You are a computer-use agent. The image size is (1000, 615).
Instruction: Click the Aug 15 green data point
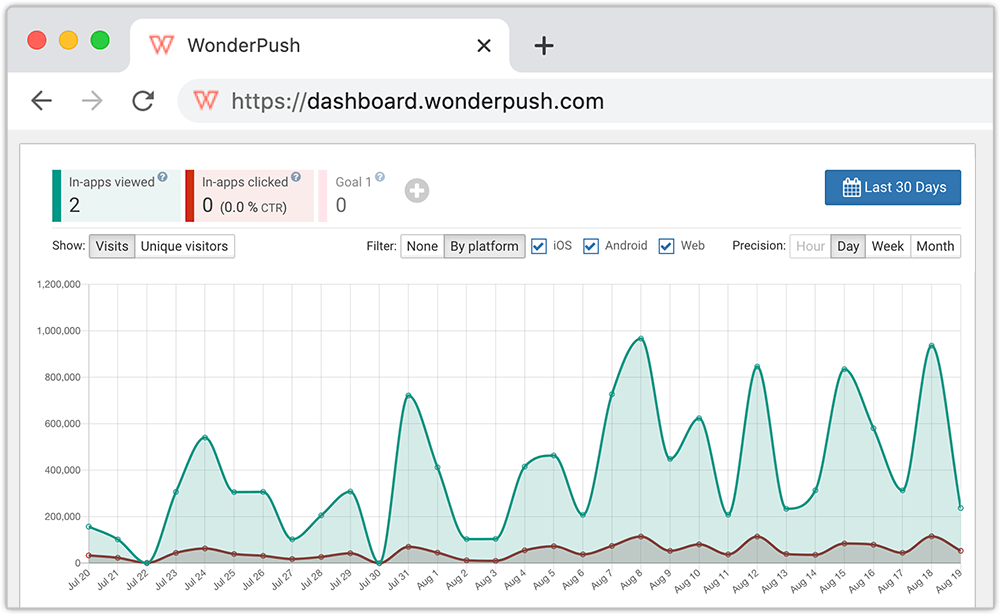tap(844, 369)
